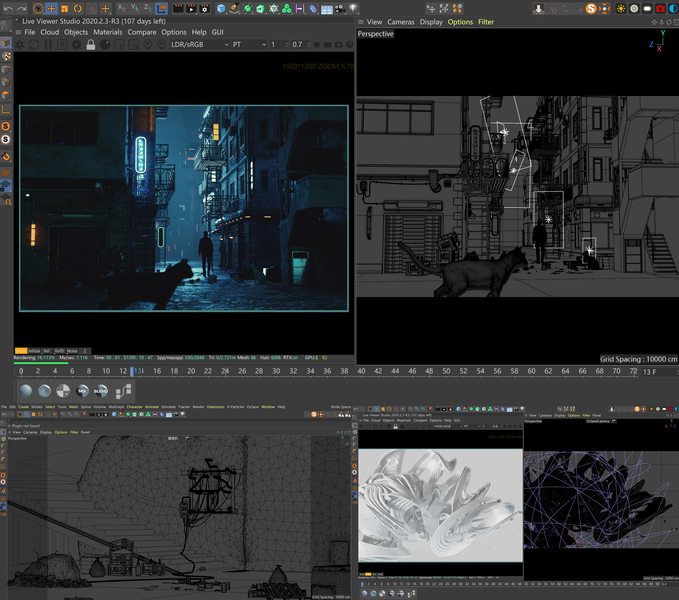Toggle the Live Viewer resolution lock icon
Image resolution: width=679 pixels, height=600 pixels.
click(91, 45)
